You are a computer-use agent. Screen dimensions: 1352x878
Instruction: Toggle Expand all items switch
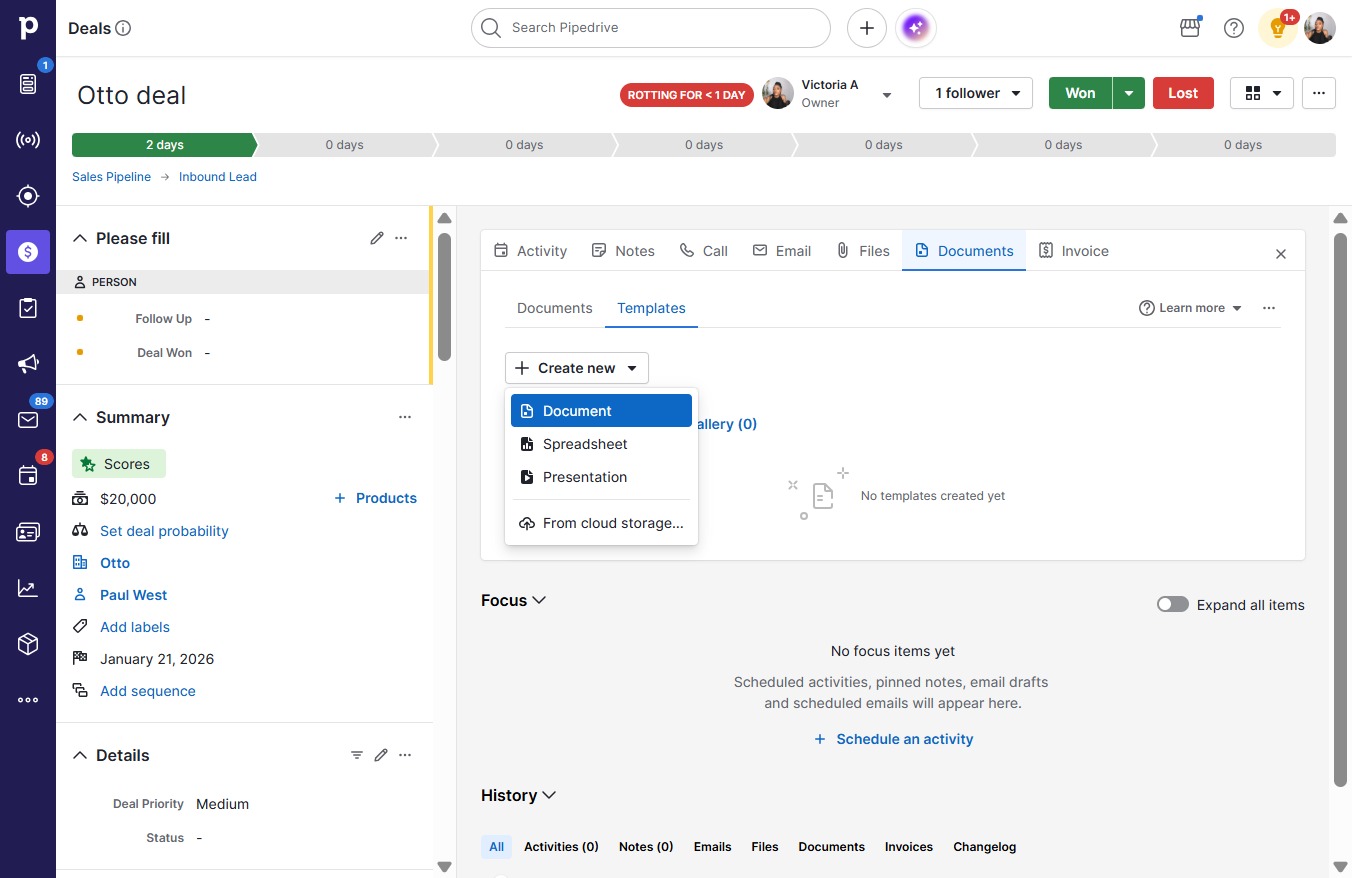pos(1173,604)
